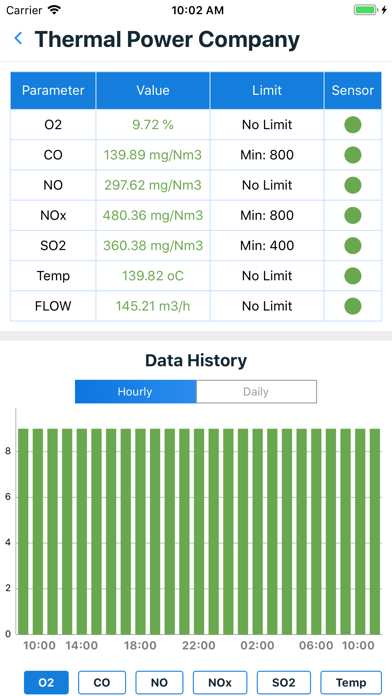The width and height of the screenshot is (392, 696).
Task: Click the Parameter column header
Action: [x=53, y=91]
